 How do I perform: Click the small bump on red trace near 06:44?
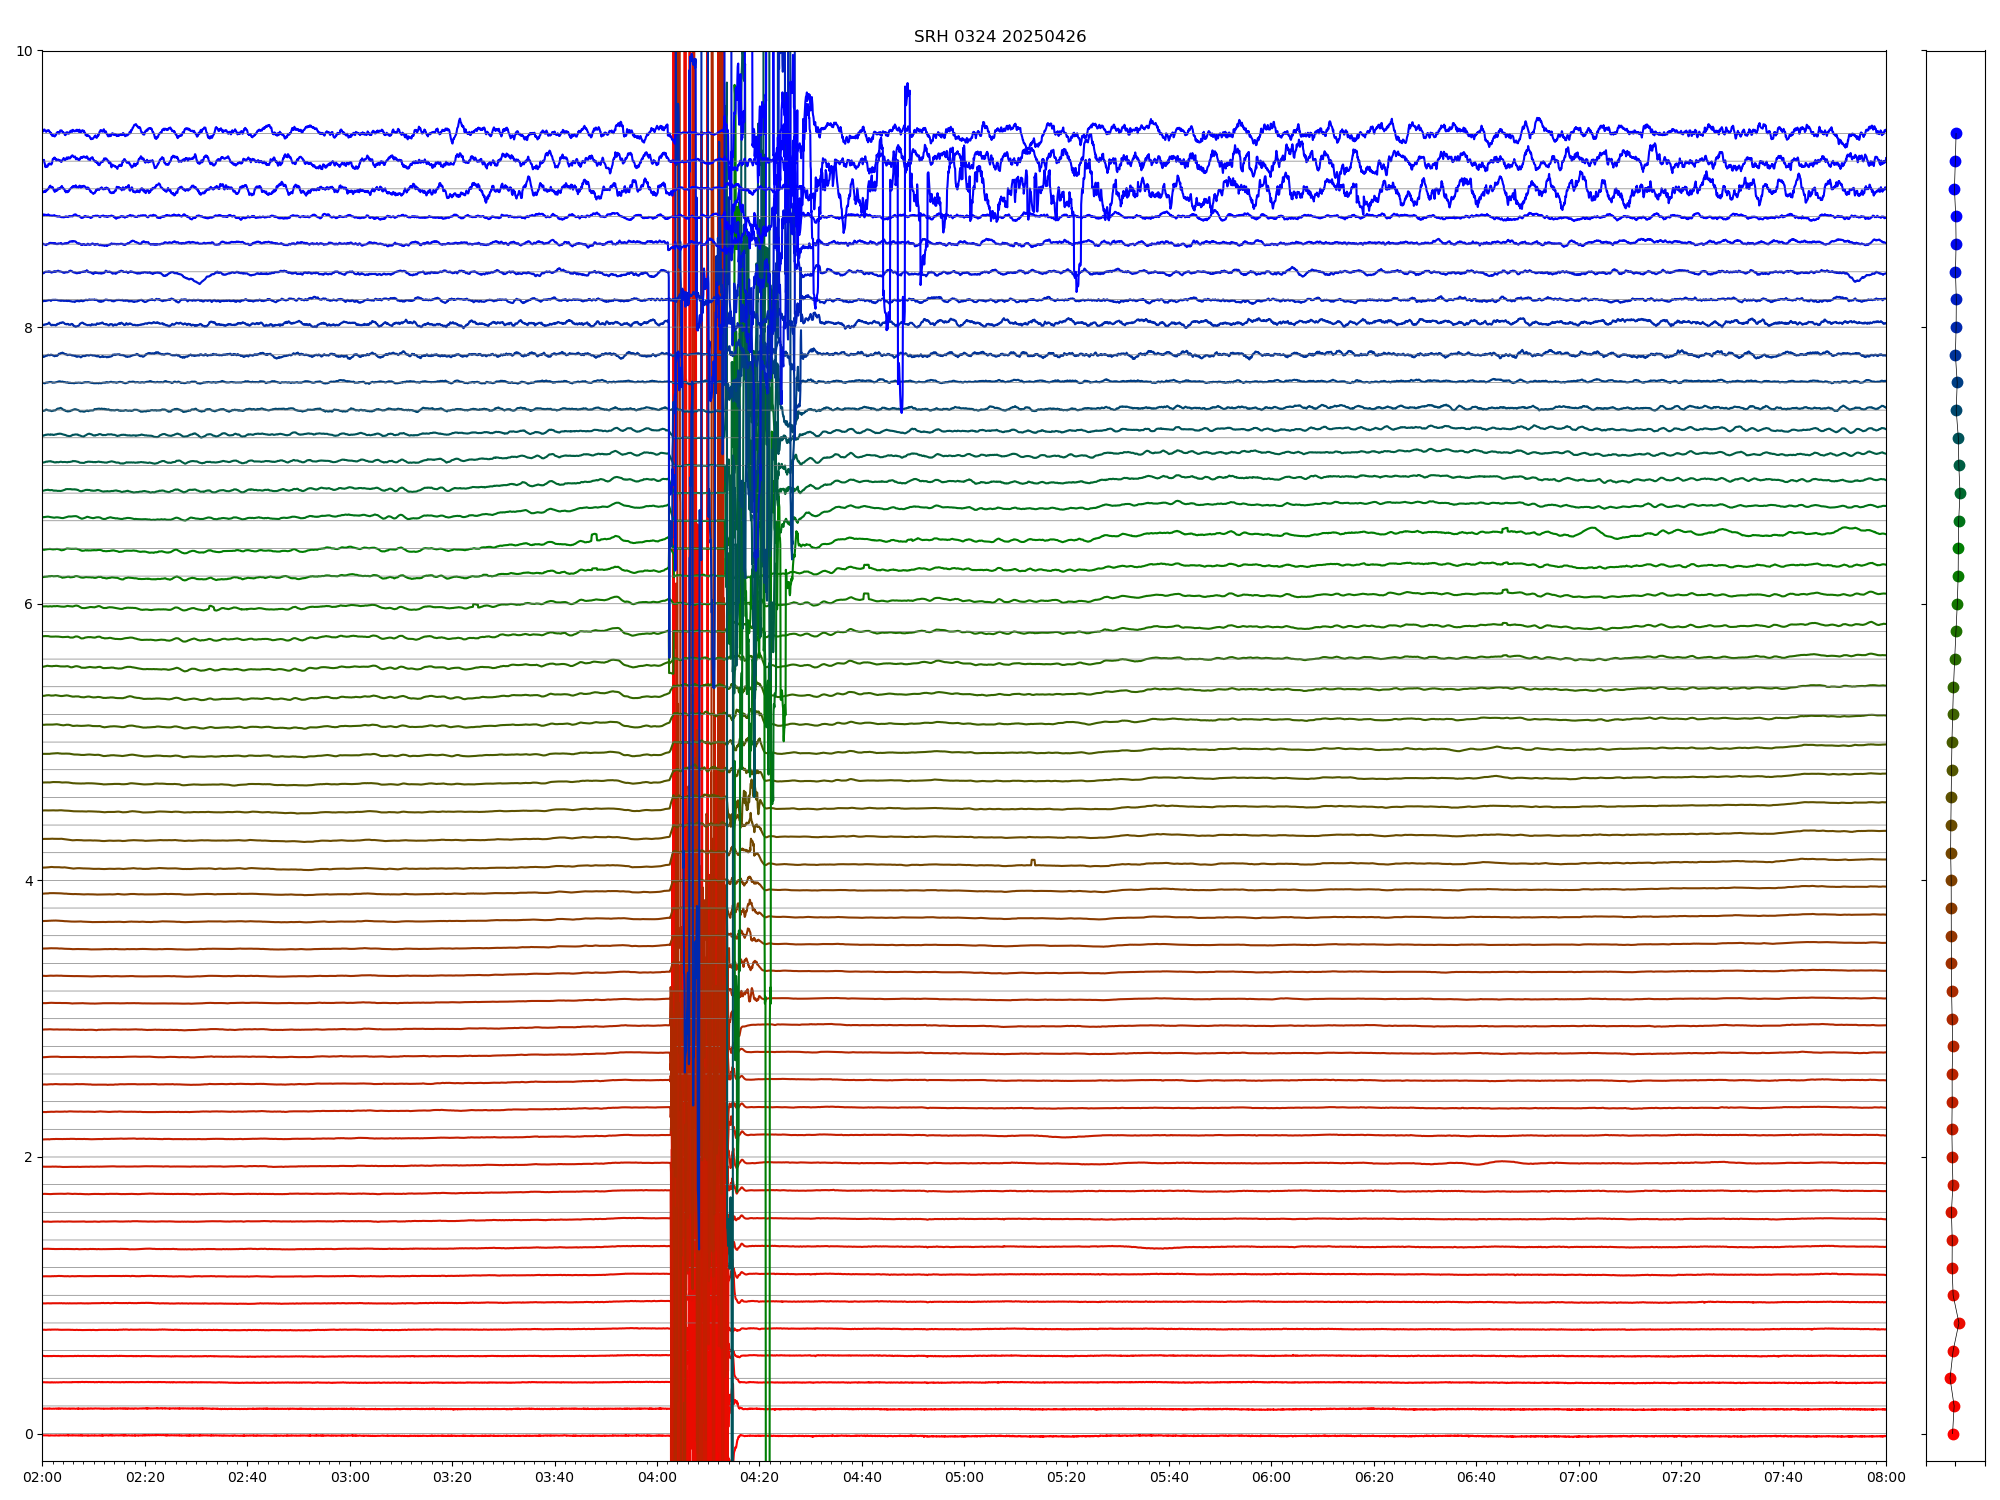point(1500,1161)
